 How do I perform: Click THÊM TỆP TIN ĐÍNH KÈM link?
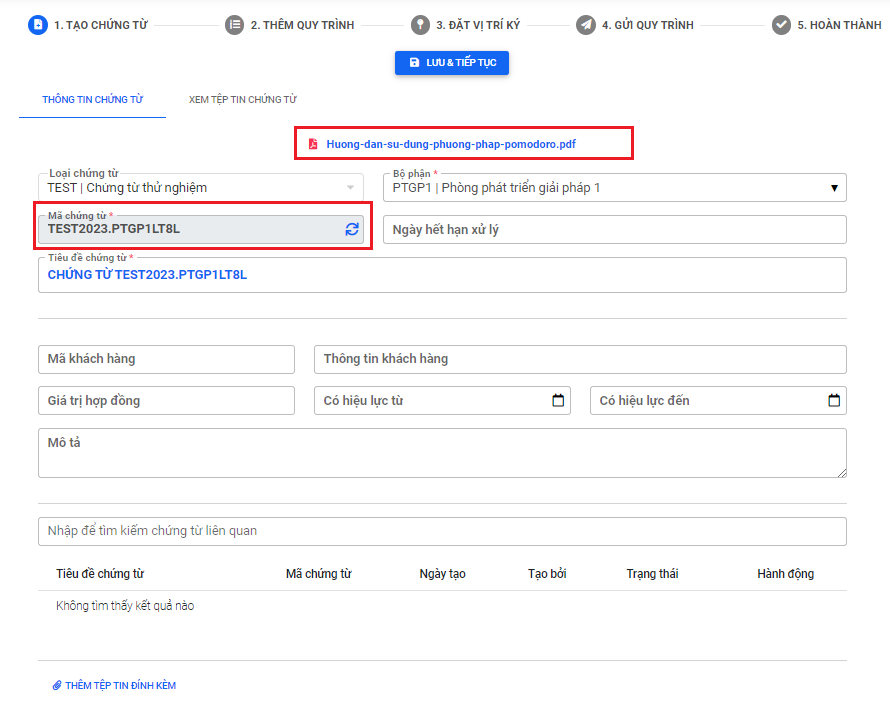(120, 685)
